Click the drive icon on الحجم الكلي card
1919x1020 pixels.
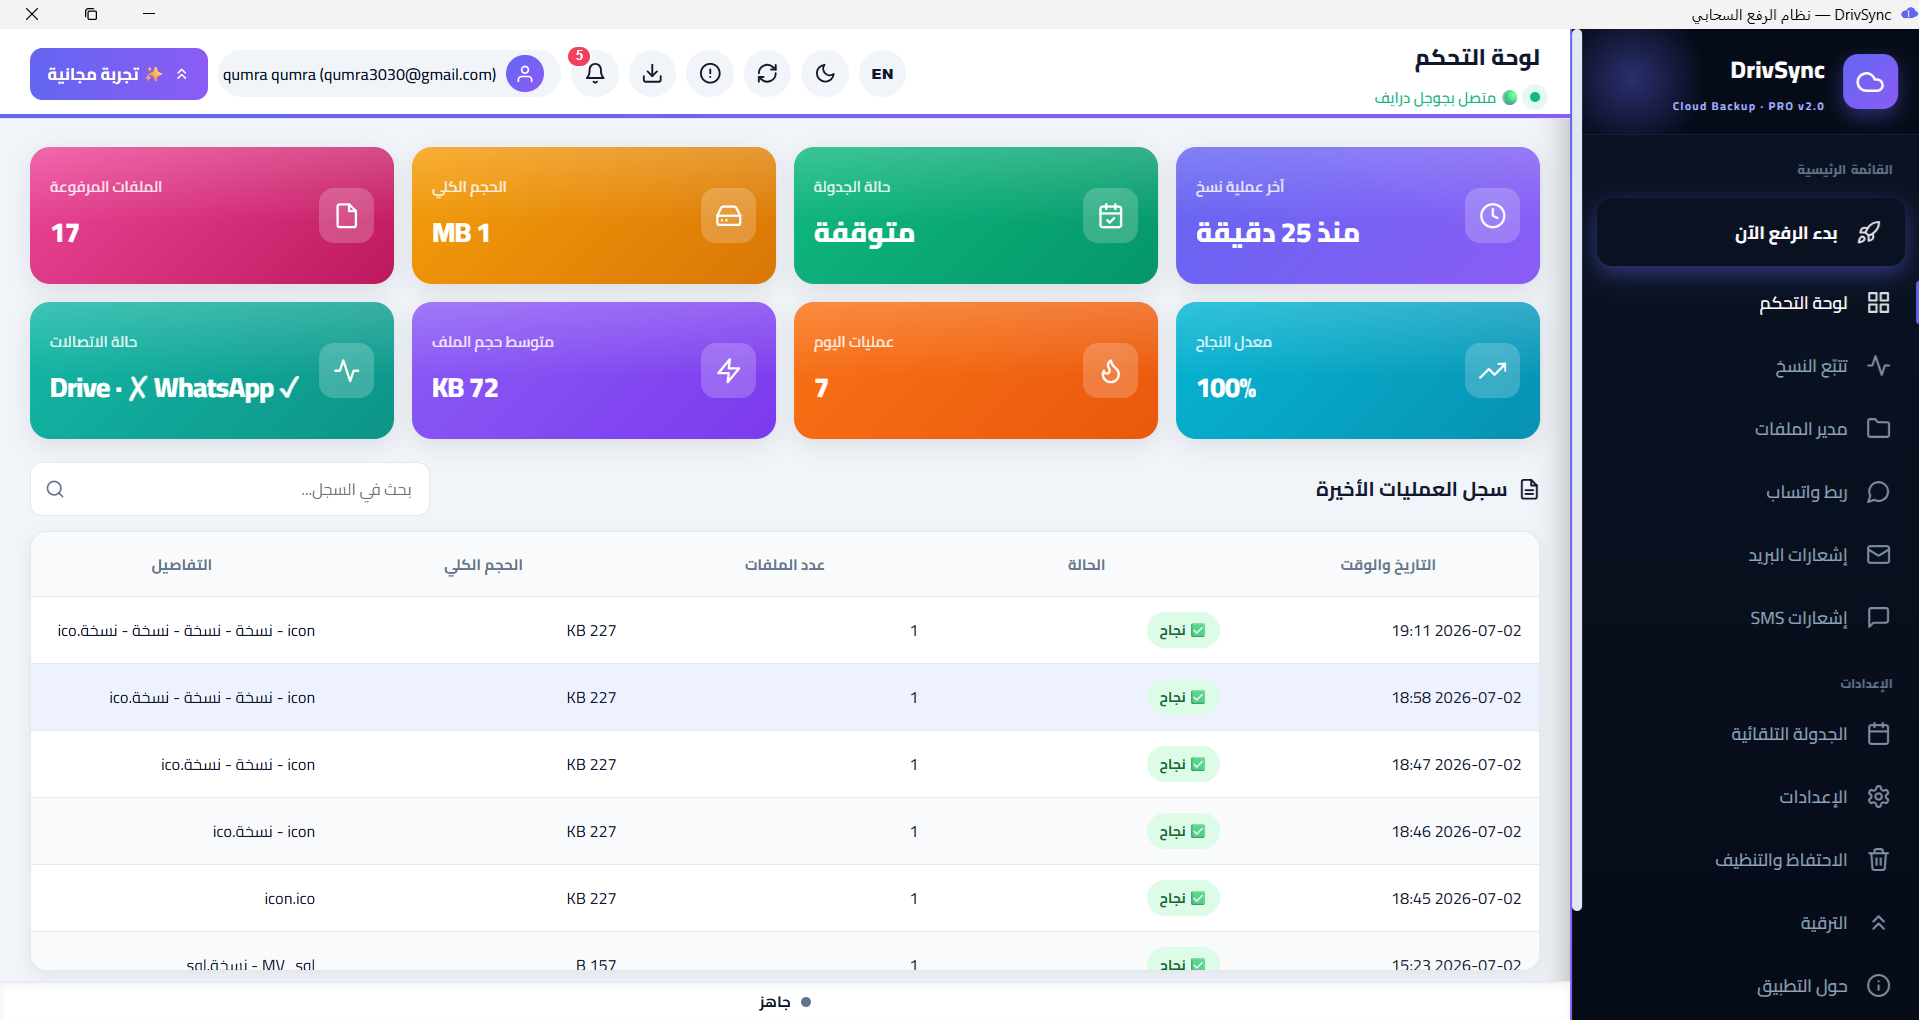[x=728, y=215]
